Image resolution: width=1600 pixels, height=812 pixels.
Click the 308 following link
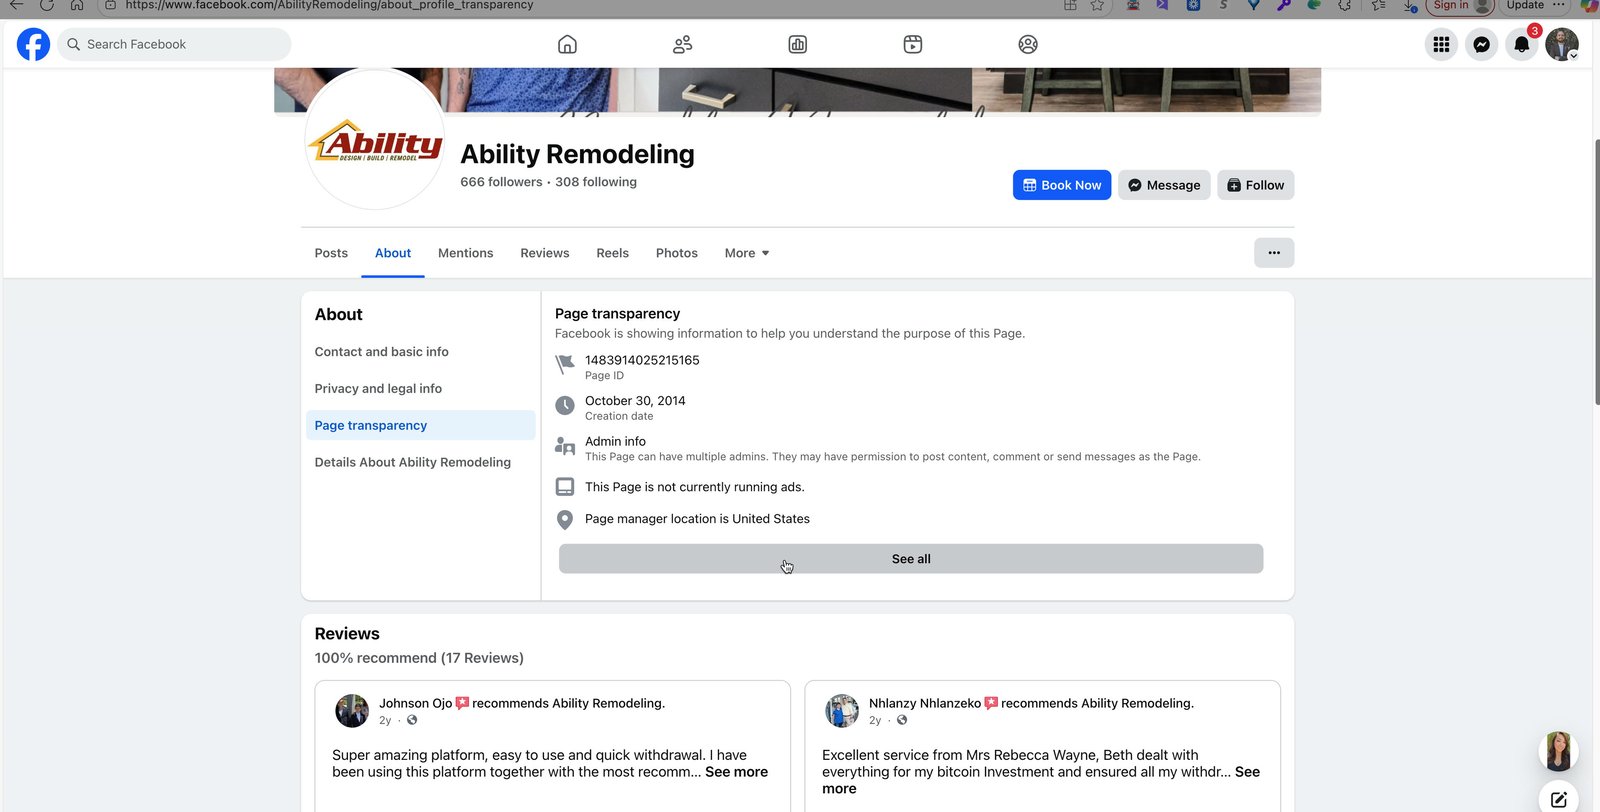(x=596, y=182)
